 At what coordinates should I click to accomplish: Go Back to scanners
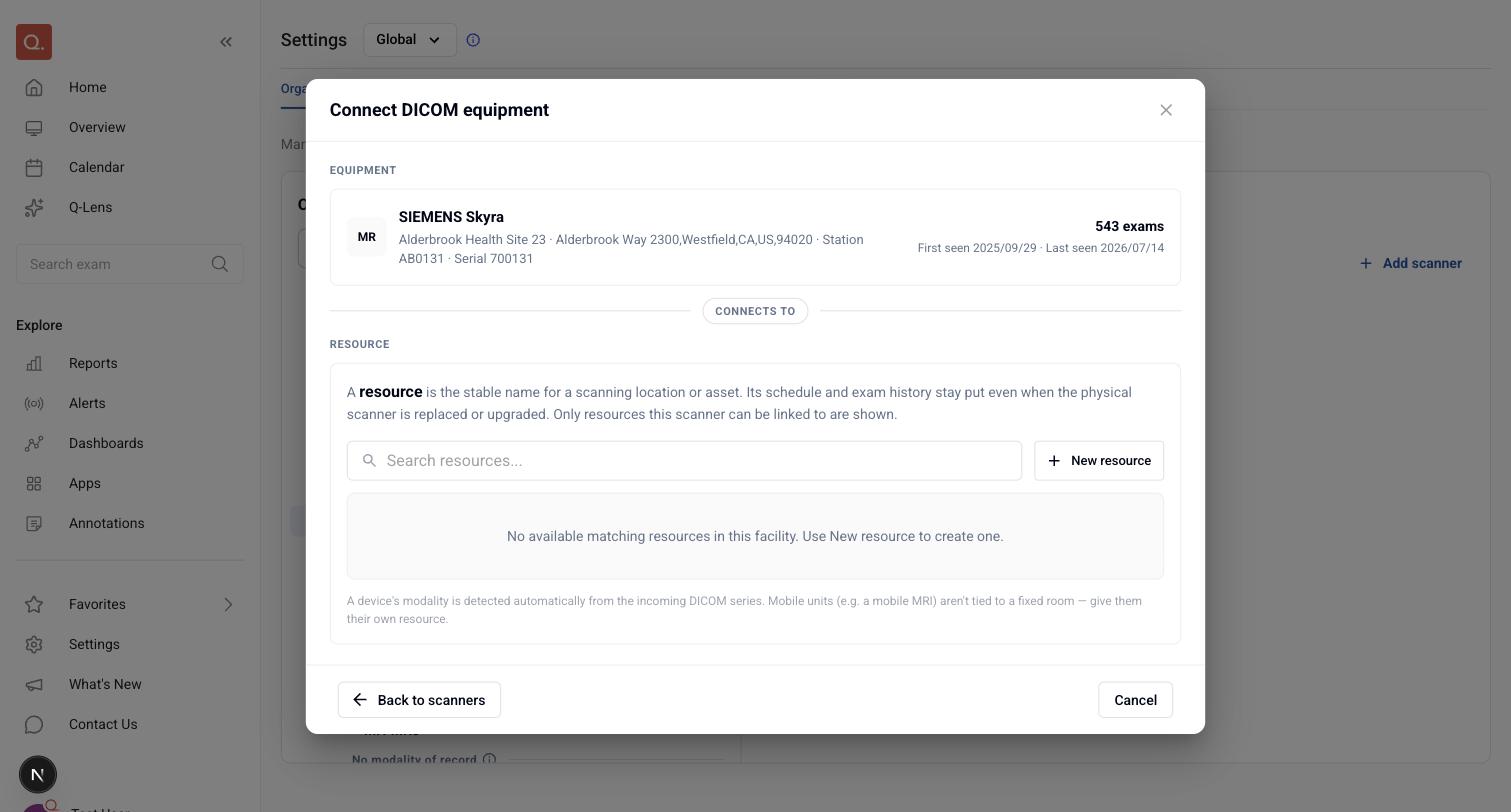click(x=419, y=700)
